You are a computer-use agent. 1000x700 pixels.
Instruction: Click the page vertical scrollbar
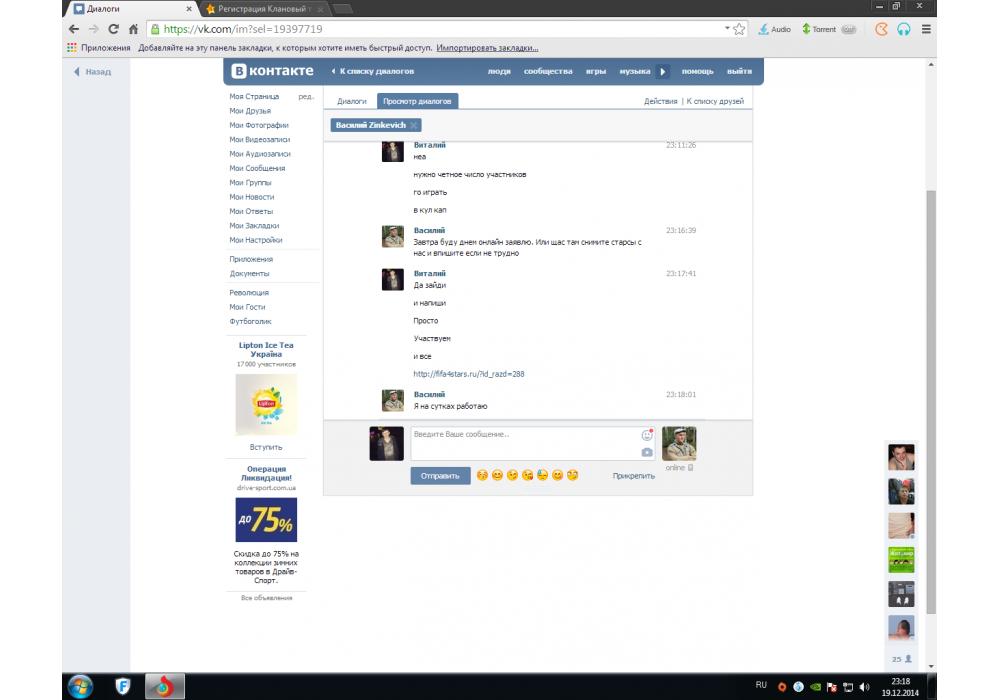click(x=932, y=400)
